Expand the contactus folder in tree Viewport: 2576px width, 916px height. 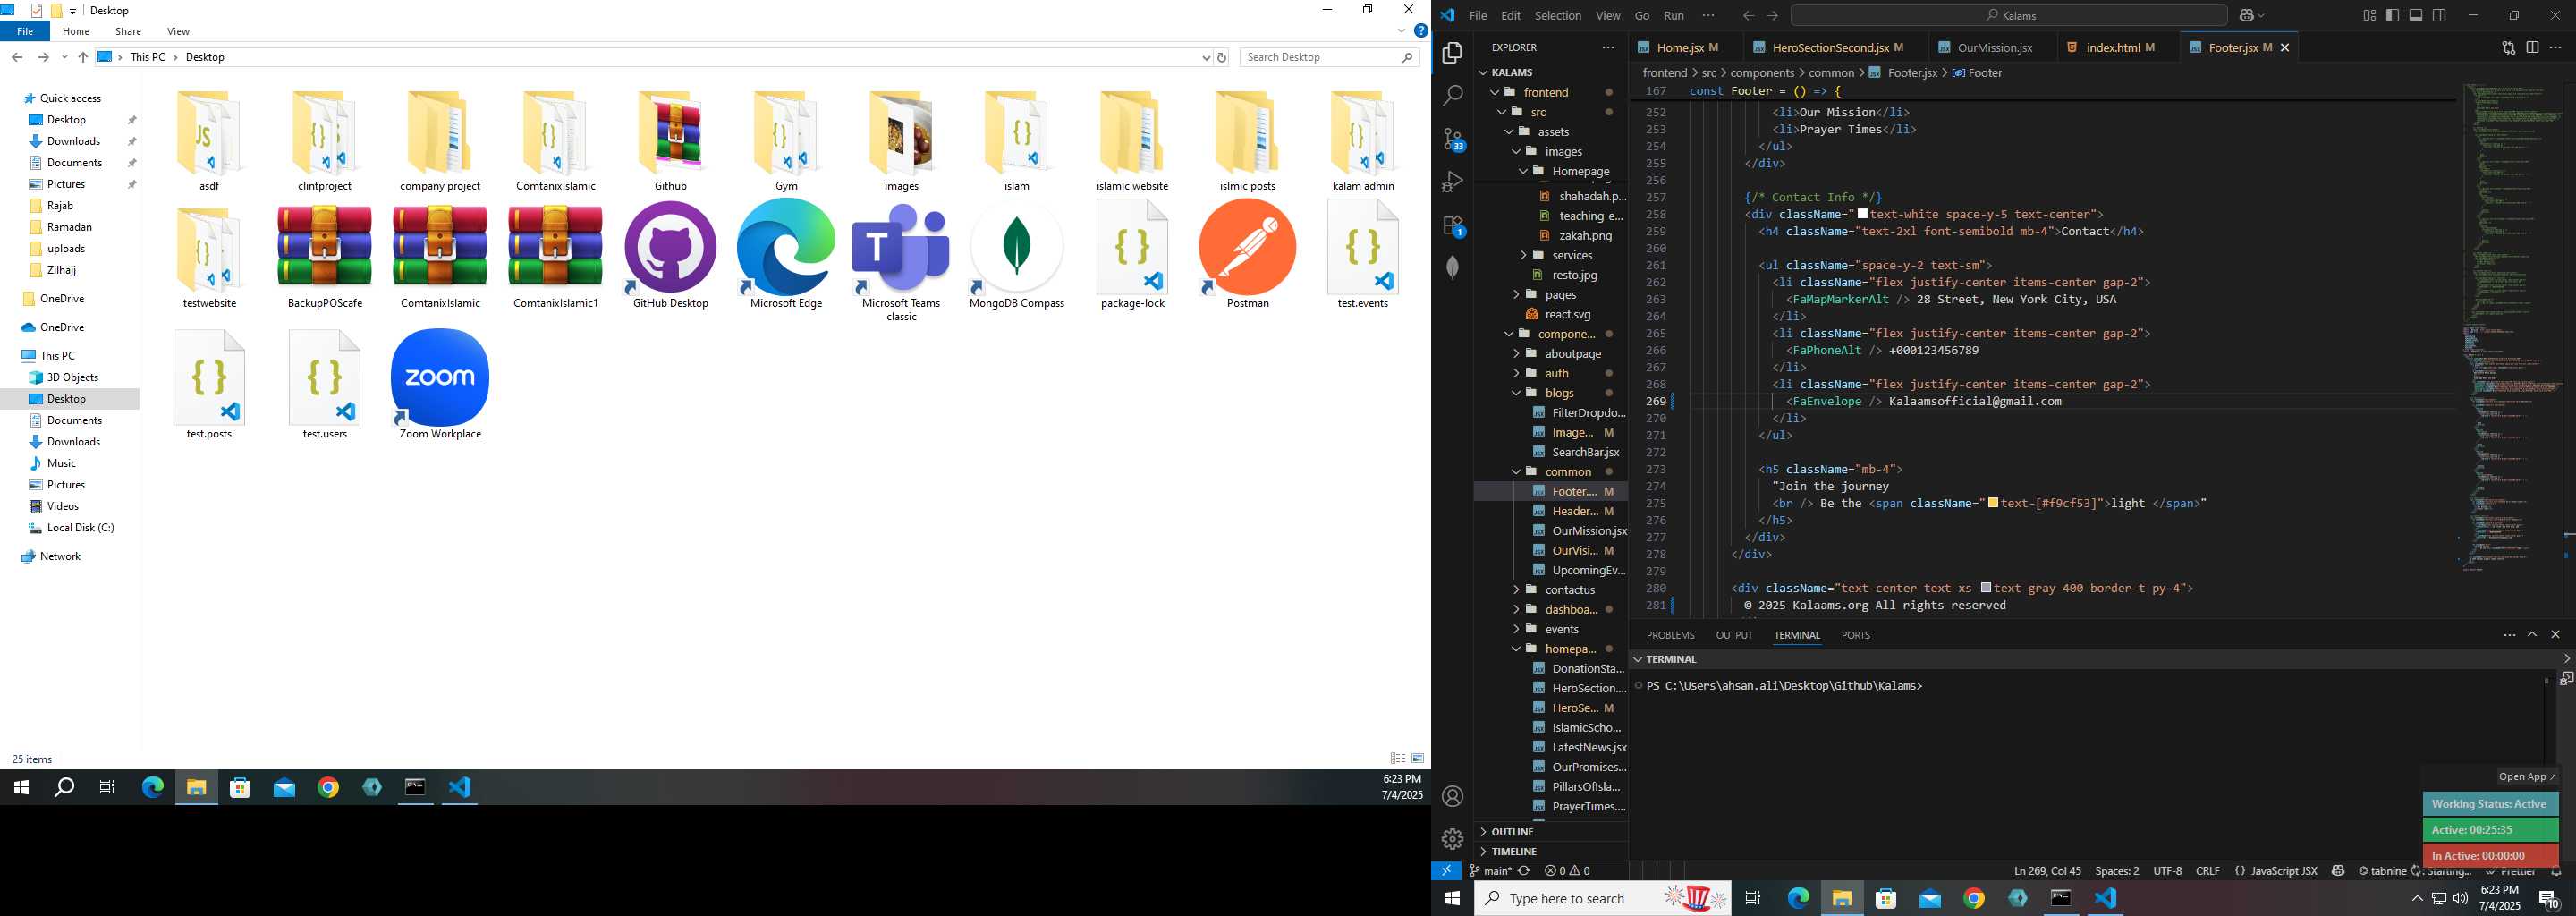tap(1516, 589)
